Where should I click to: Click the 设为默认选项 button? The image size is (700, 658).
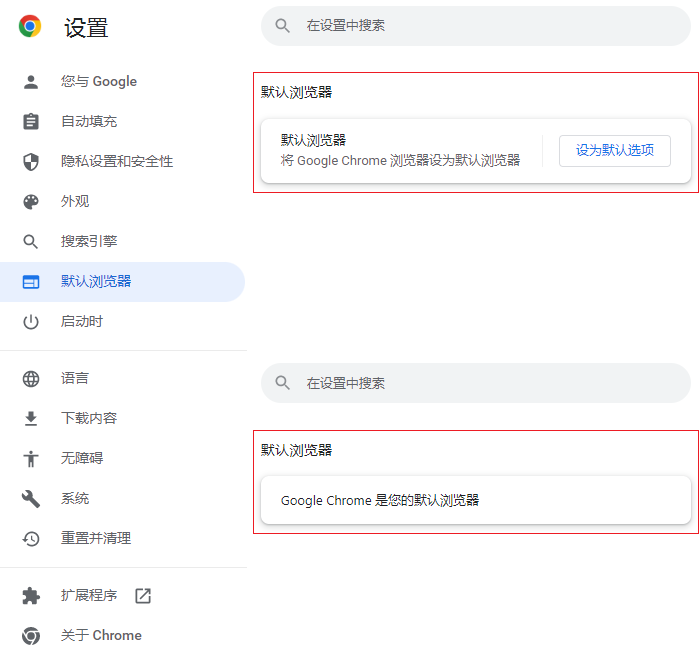click(x=615, y=151)
